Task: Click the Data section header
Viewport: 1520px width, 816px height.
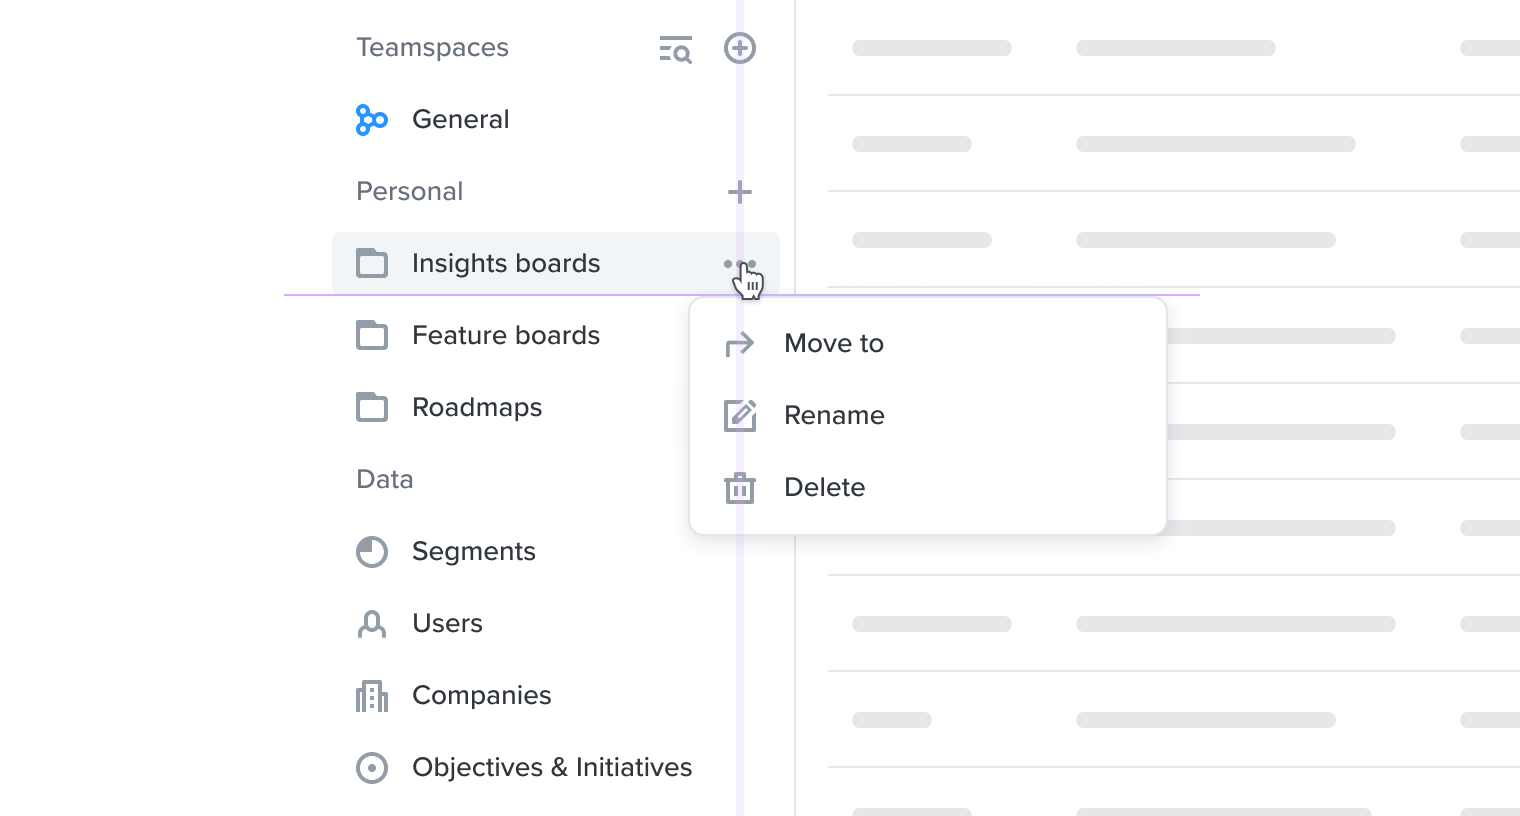Action: tap(385, 480)
